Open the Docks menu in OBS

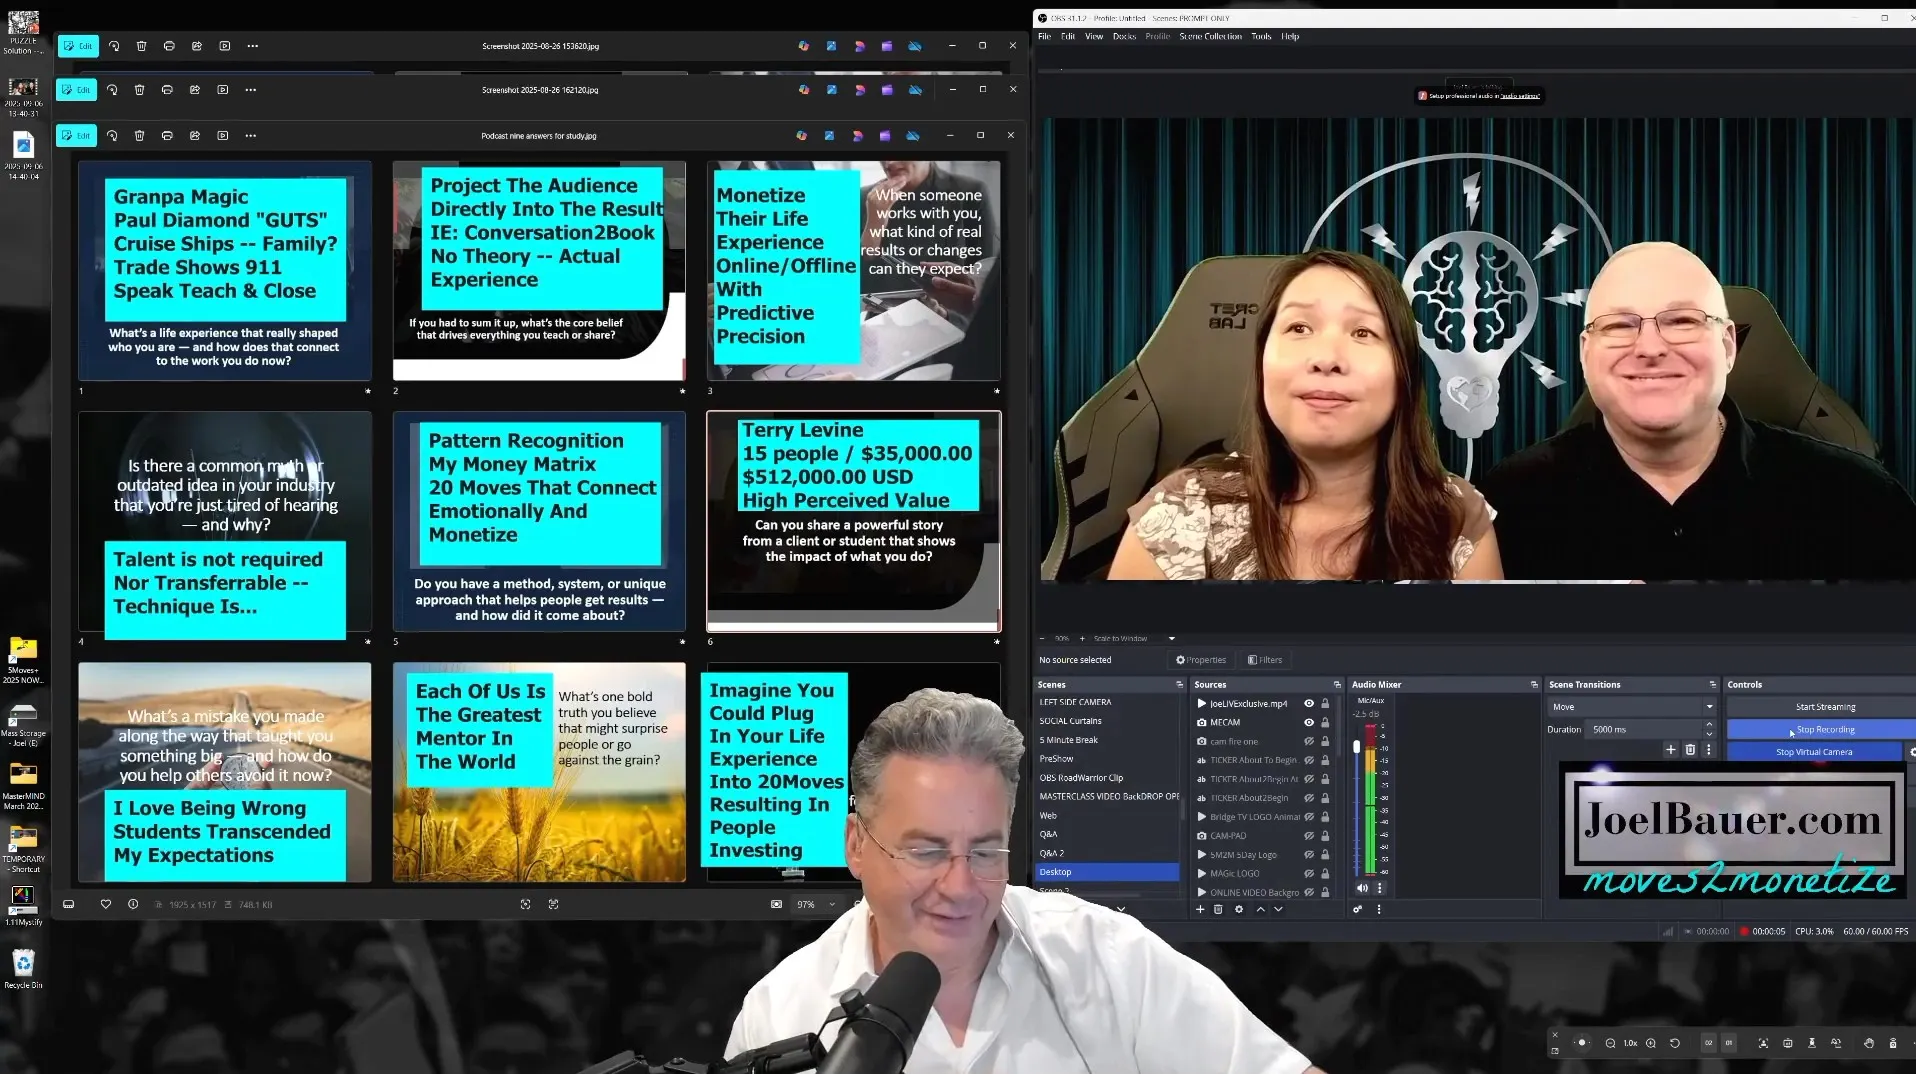click(x=1124, y=36)
